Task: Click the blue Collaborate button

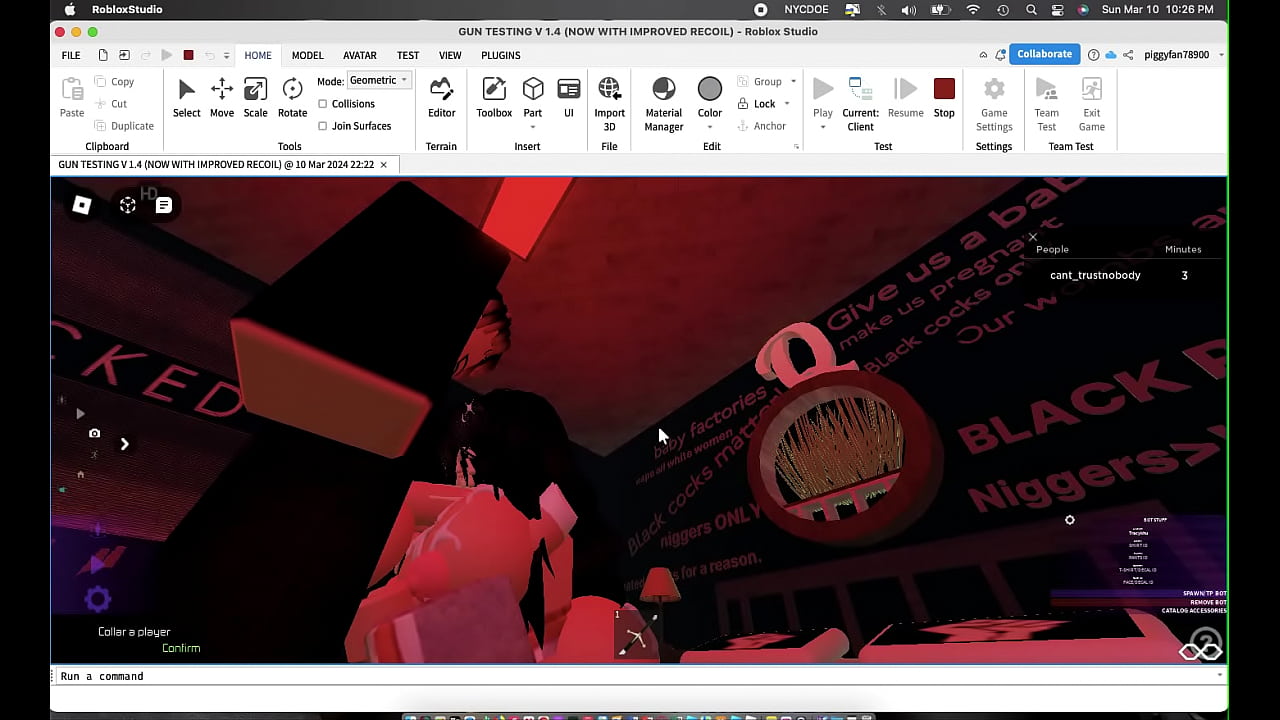Action: (1044, 55)
